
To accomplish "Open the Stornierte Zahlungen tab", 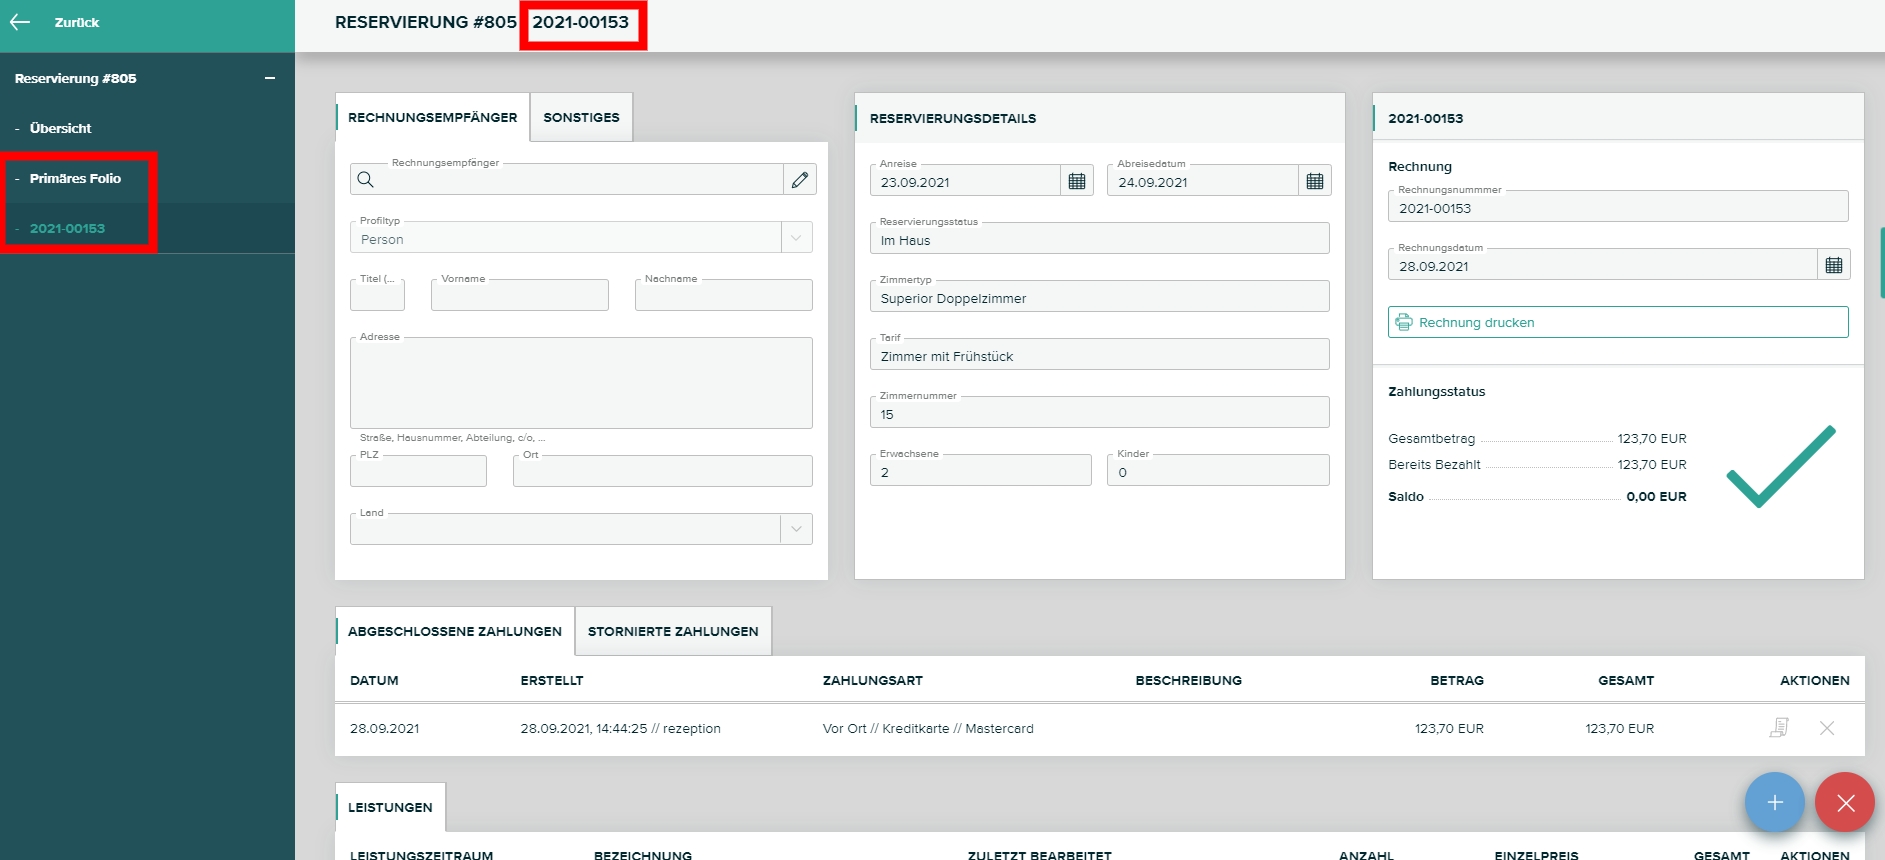I will 673,631.
